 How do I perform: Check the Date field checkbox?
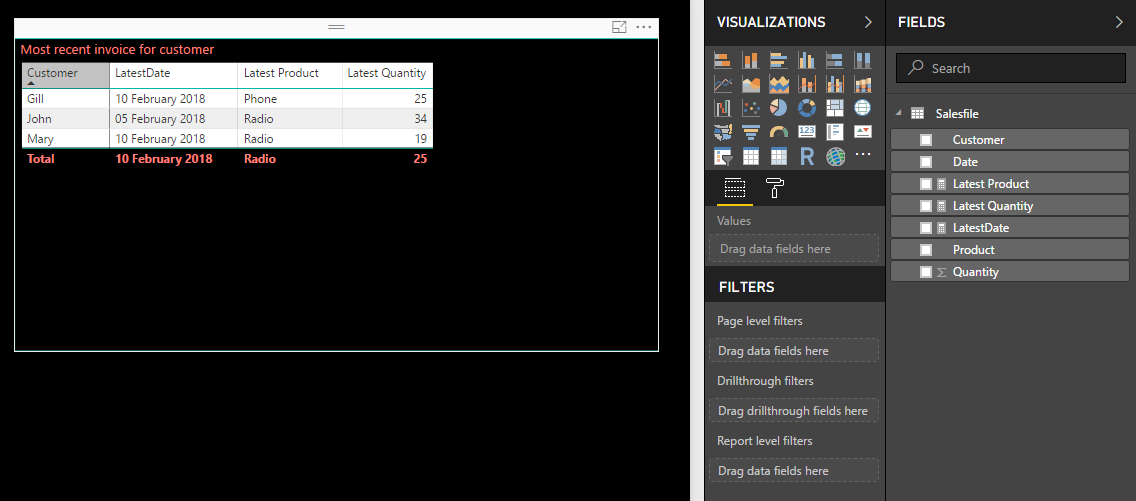[x=926, y=161]
